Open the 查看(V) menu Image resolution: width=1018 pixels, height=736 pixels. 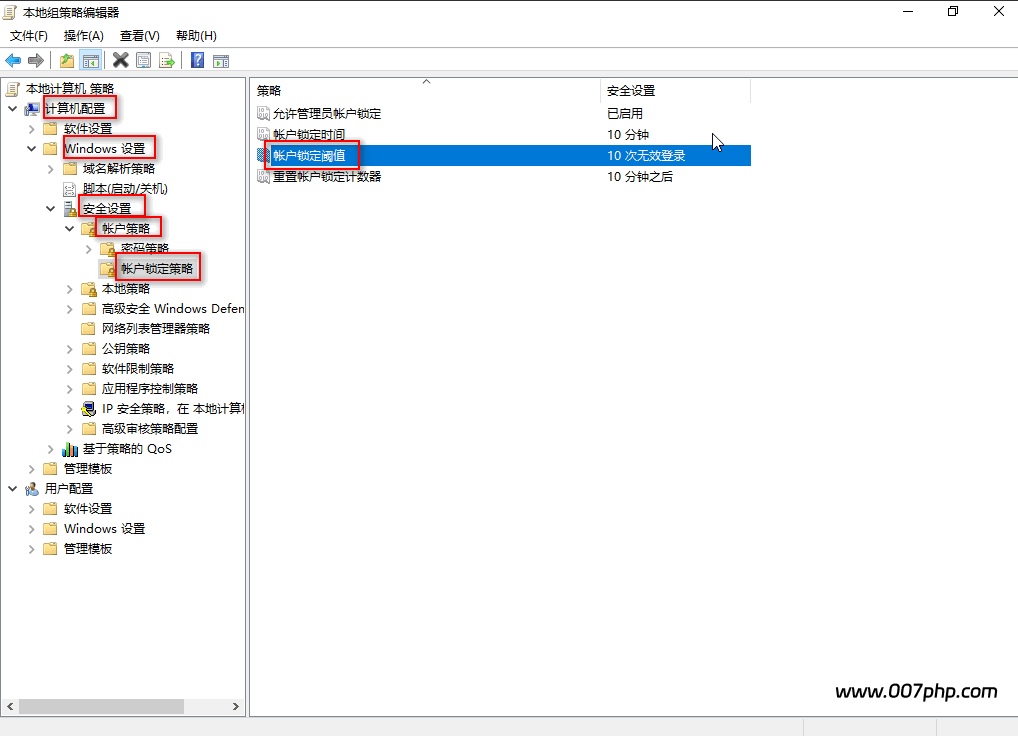(x=138, y=35)
